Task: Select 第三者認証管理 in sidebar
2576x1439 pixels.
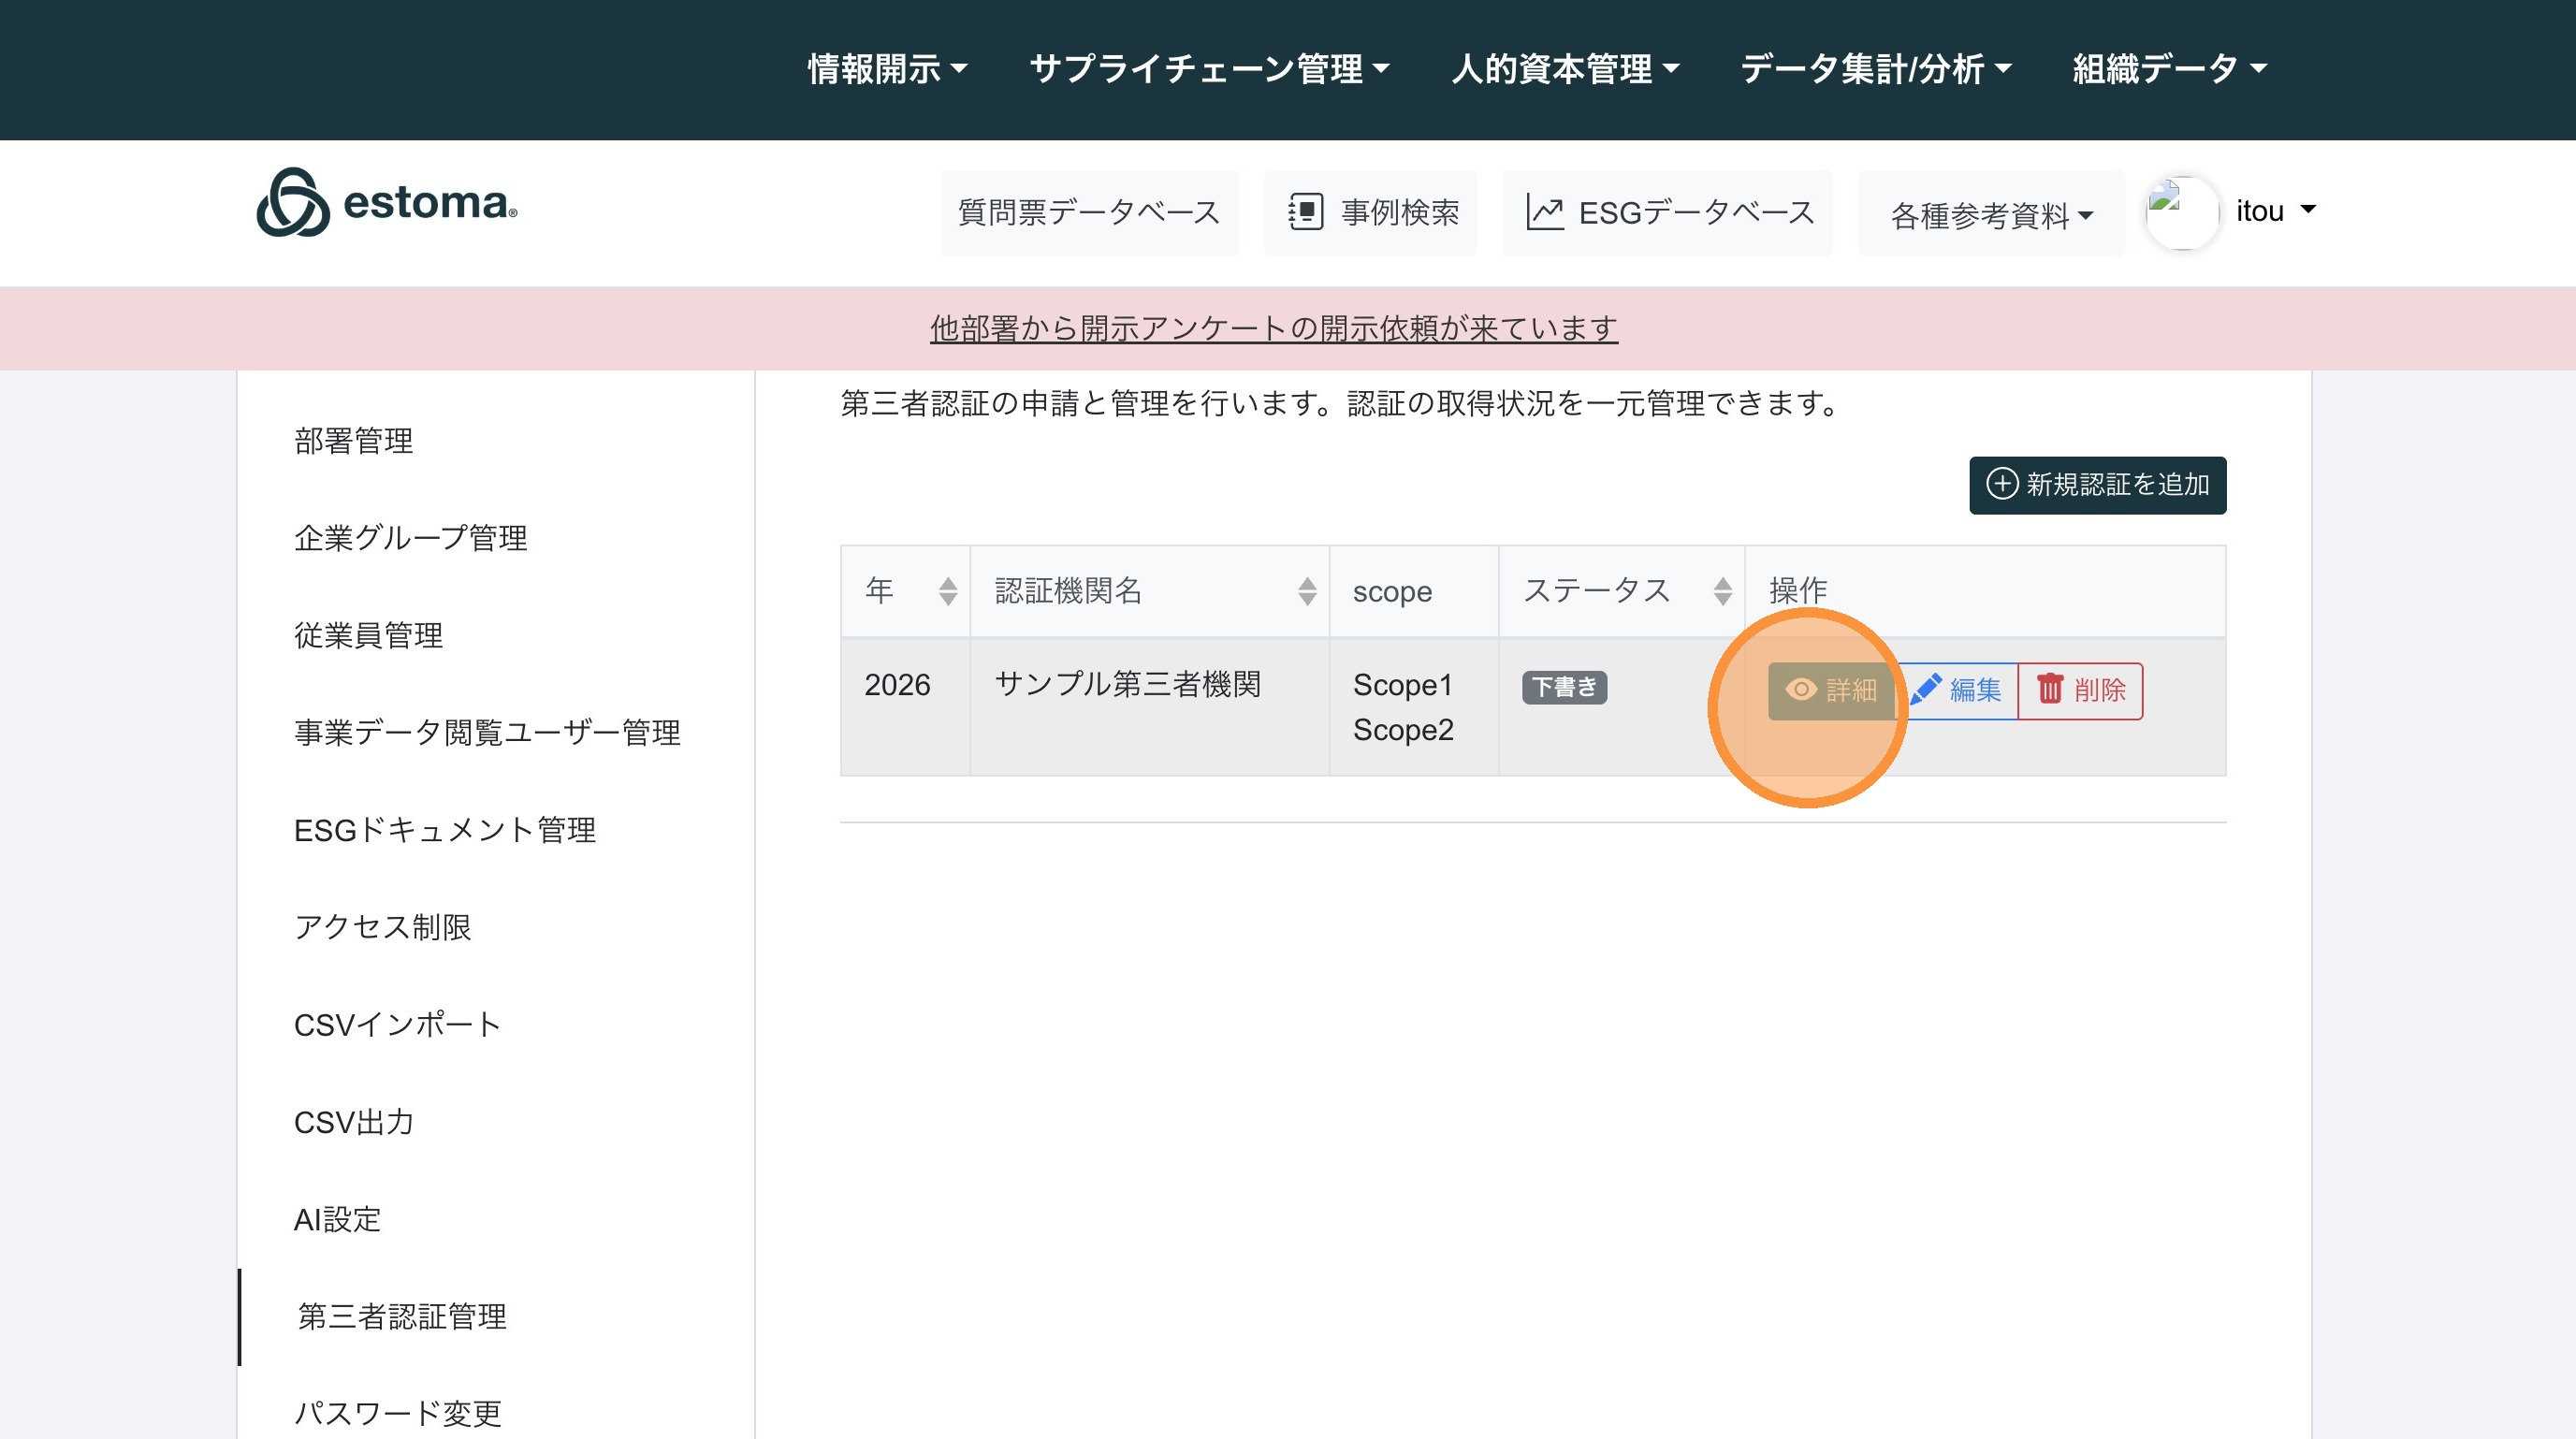Action: point(401,1316)
